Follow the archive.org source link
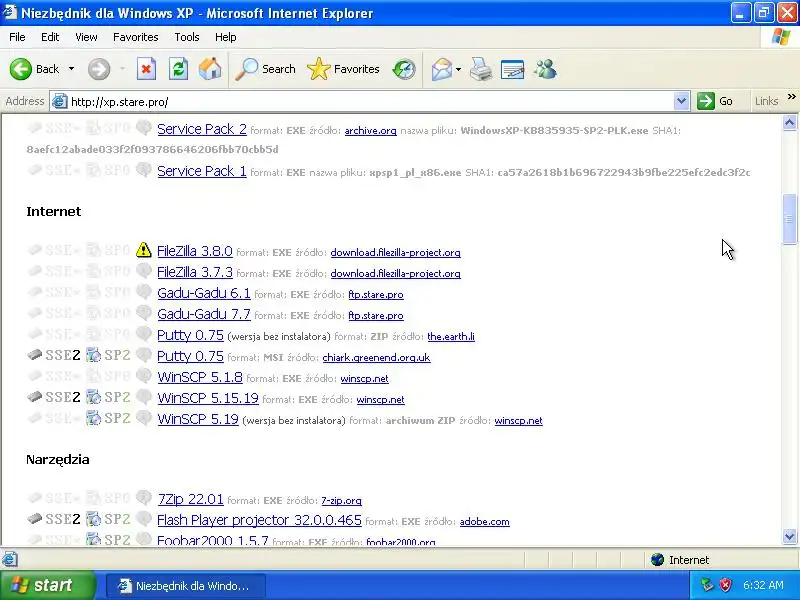Image resolution: width=800 pixels, height=600 pixels. coord(370,131)
